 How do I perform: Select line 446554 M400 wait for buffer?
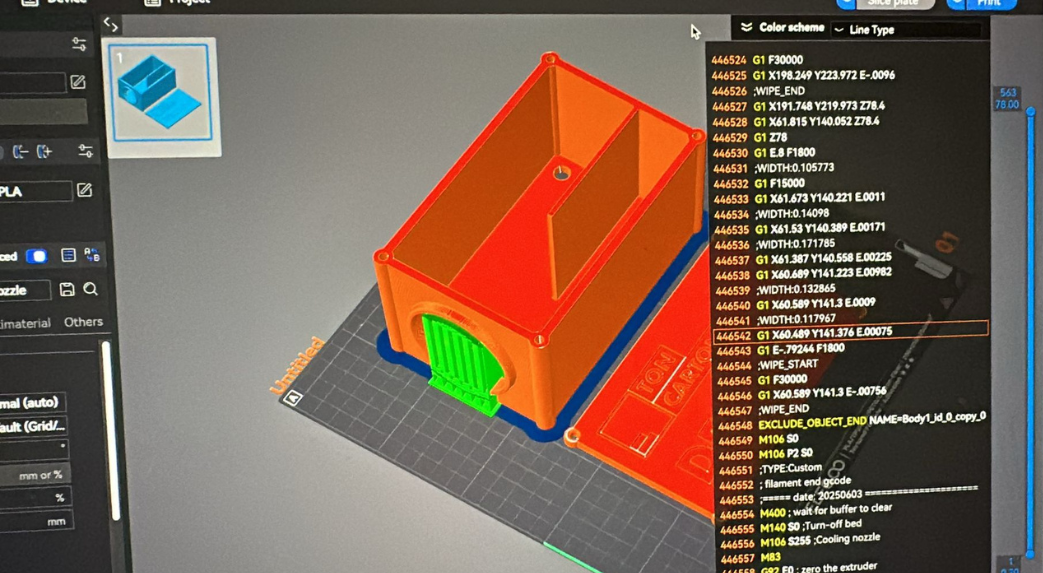coord(806,512)
